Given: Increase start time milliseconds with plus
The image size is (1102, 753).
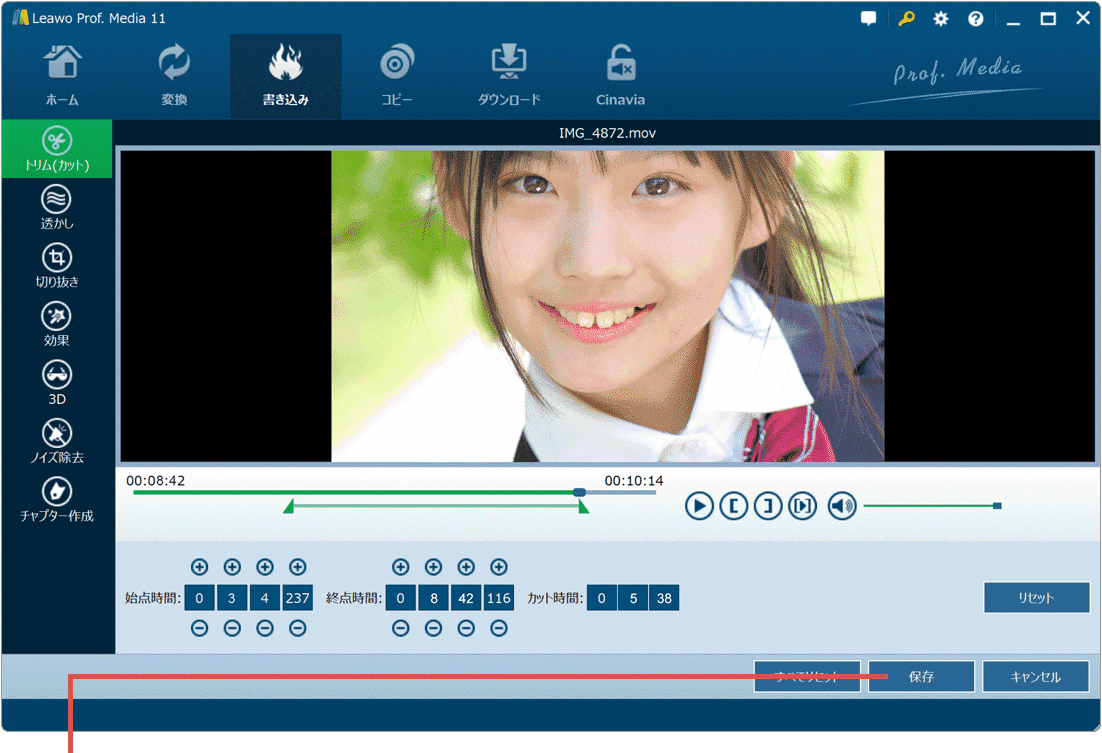Looking at the screenshot, I should point(297,568).
